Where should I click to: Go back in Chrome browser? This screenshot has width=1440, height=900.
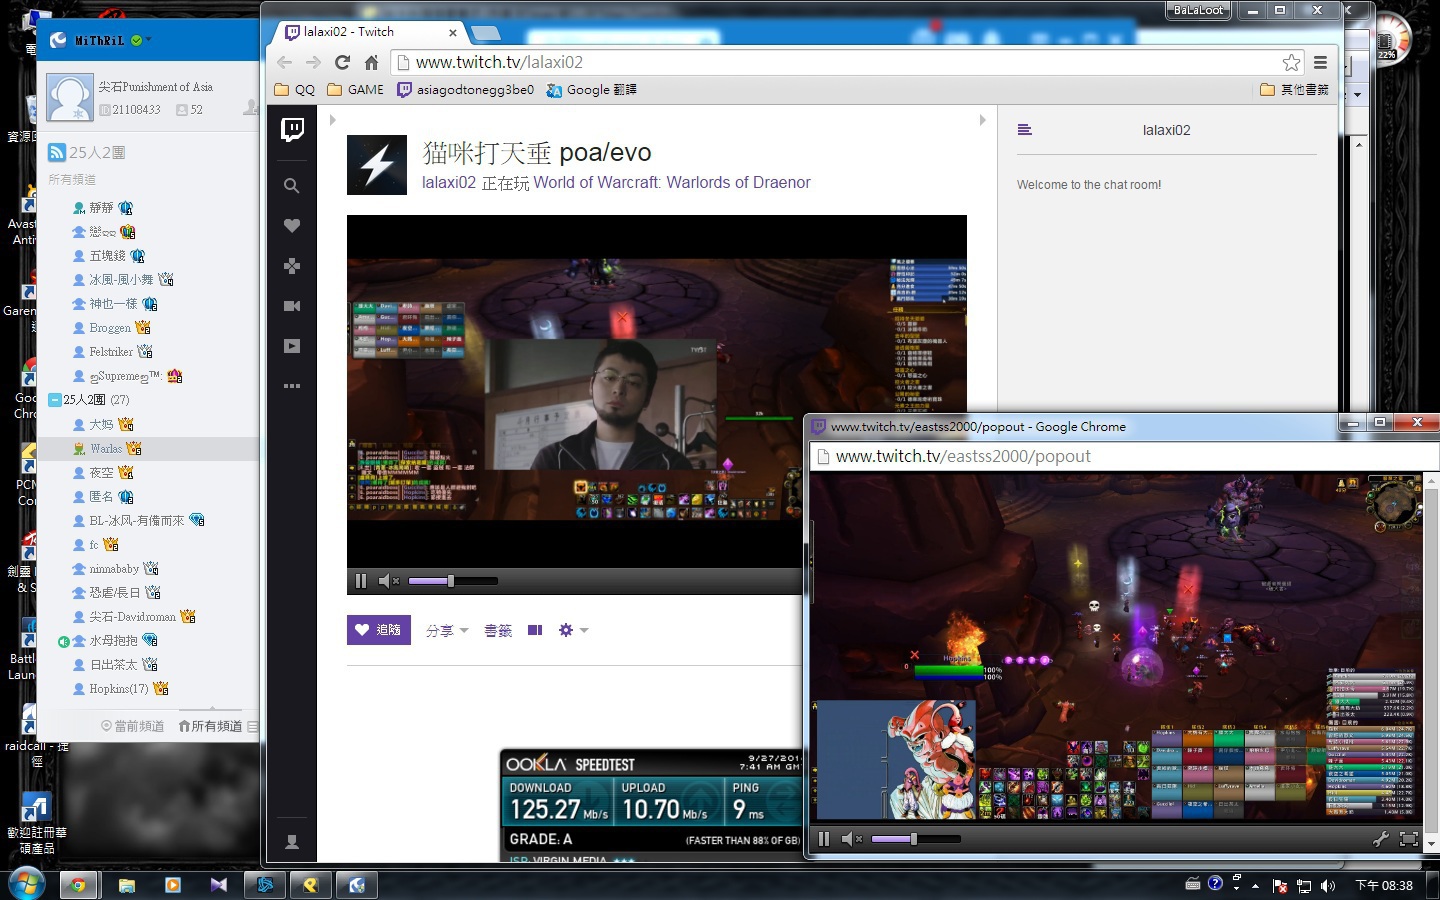[285, 62]
